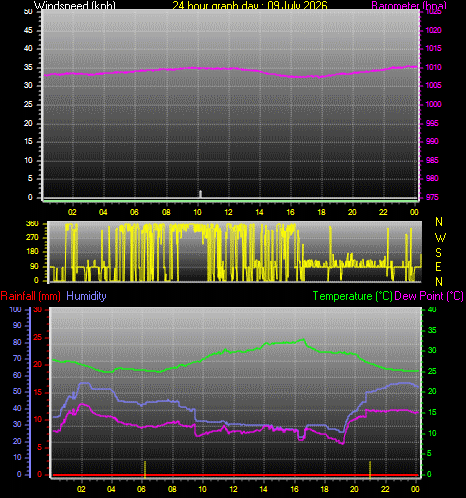Image resolution: width=466 pixels, height=498 pixels.
Task: Click the S compass letter beside wind direction graph
Action: pyautogui.click(x=439, y=253)
